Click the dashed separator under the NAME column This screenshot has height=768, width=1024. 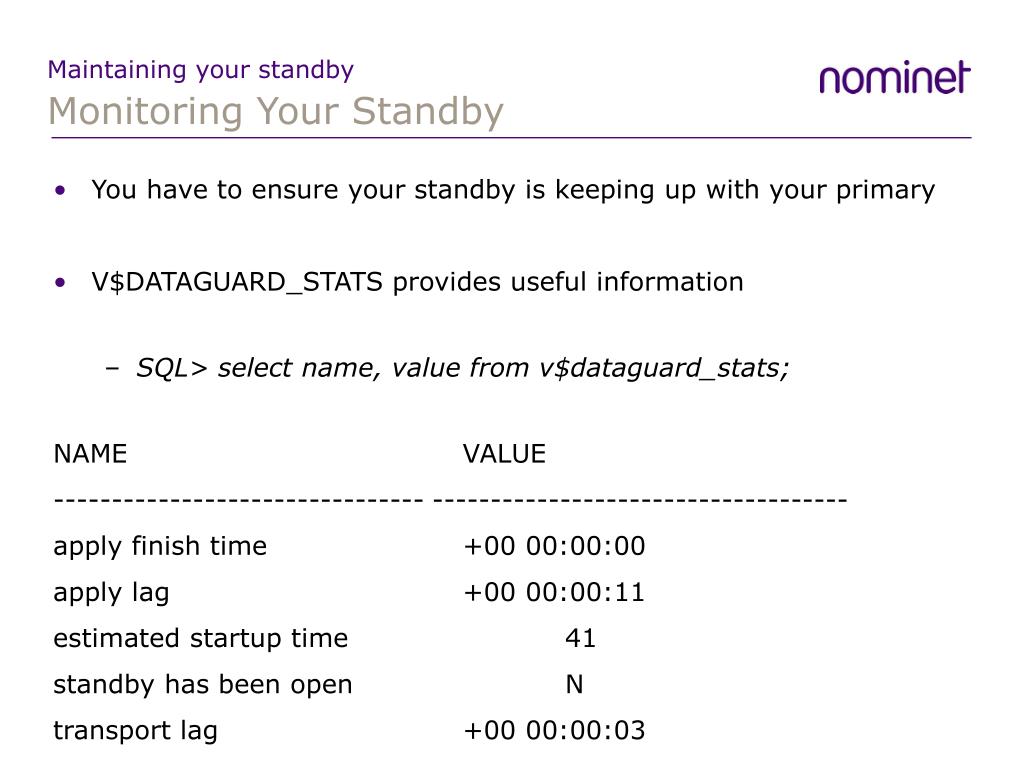[x=238, y=500]
